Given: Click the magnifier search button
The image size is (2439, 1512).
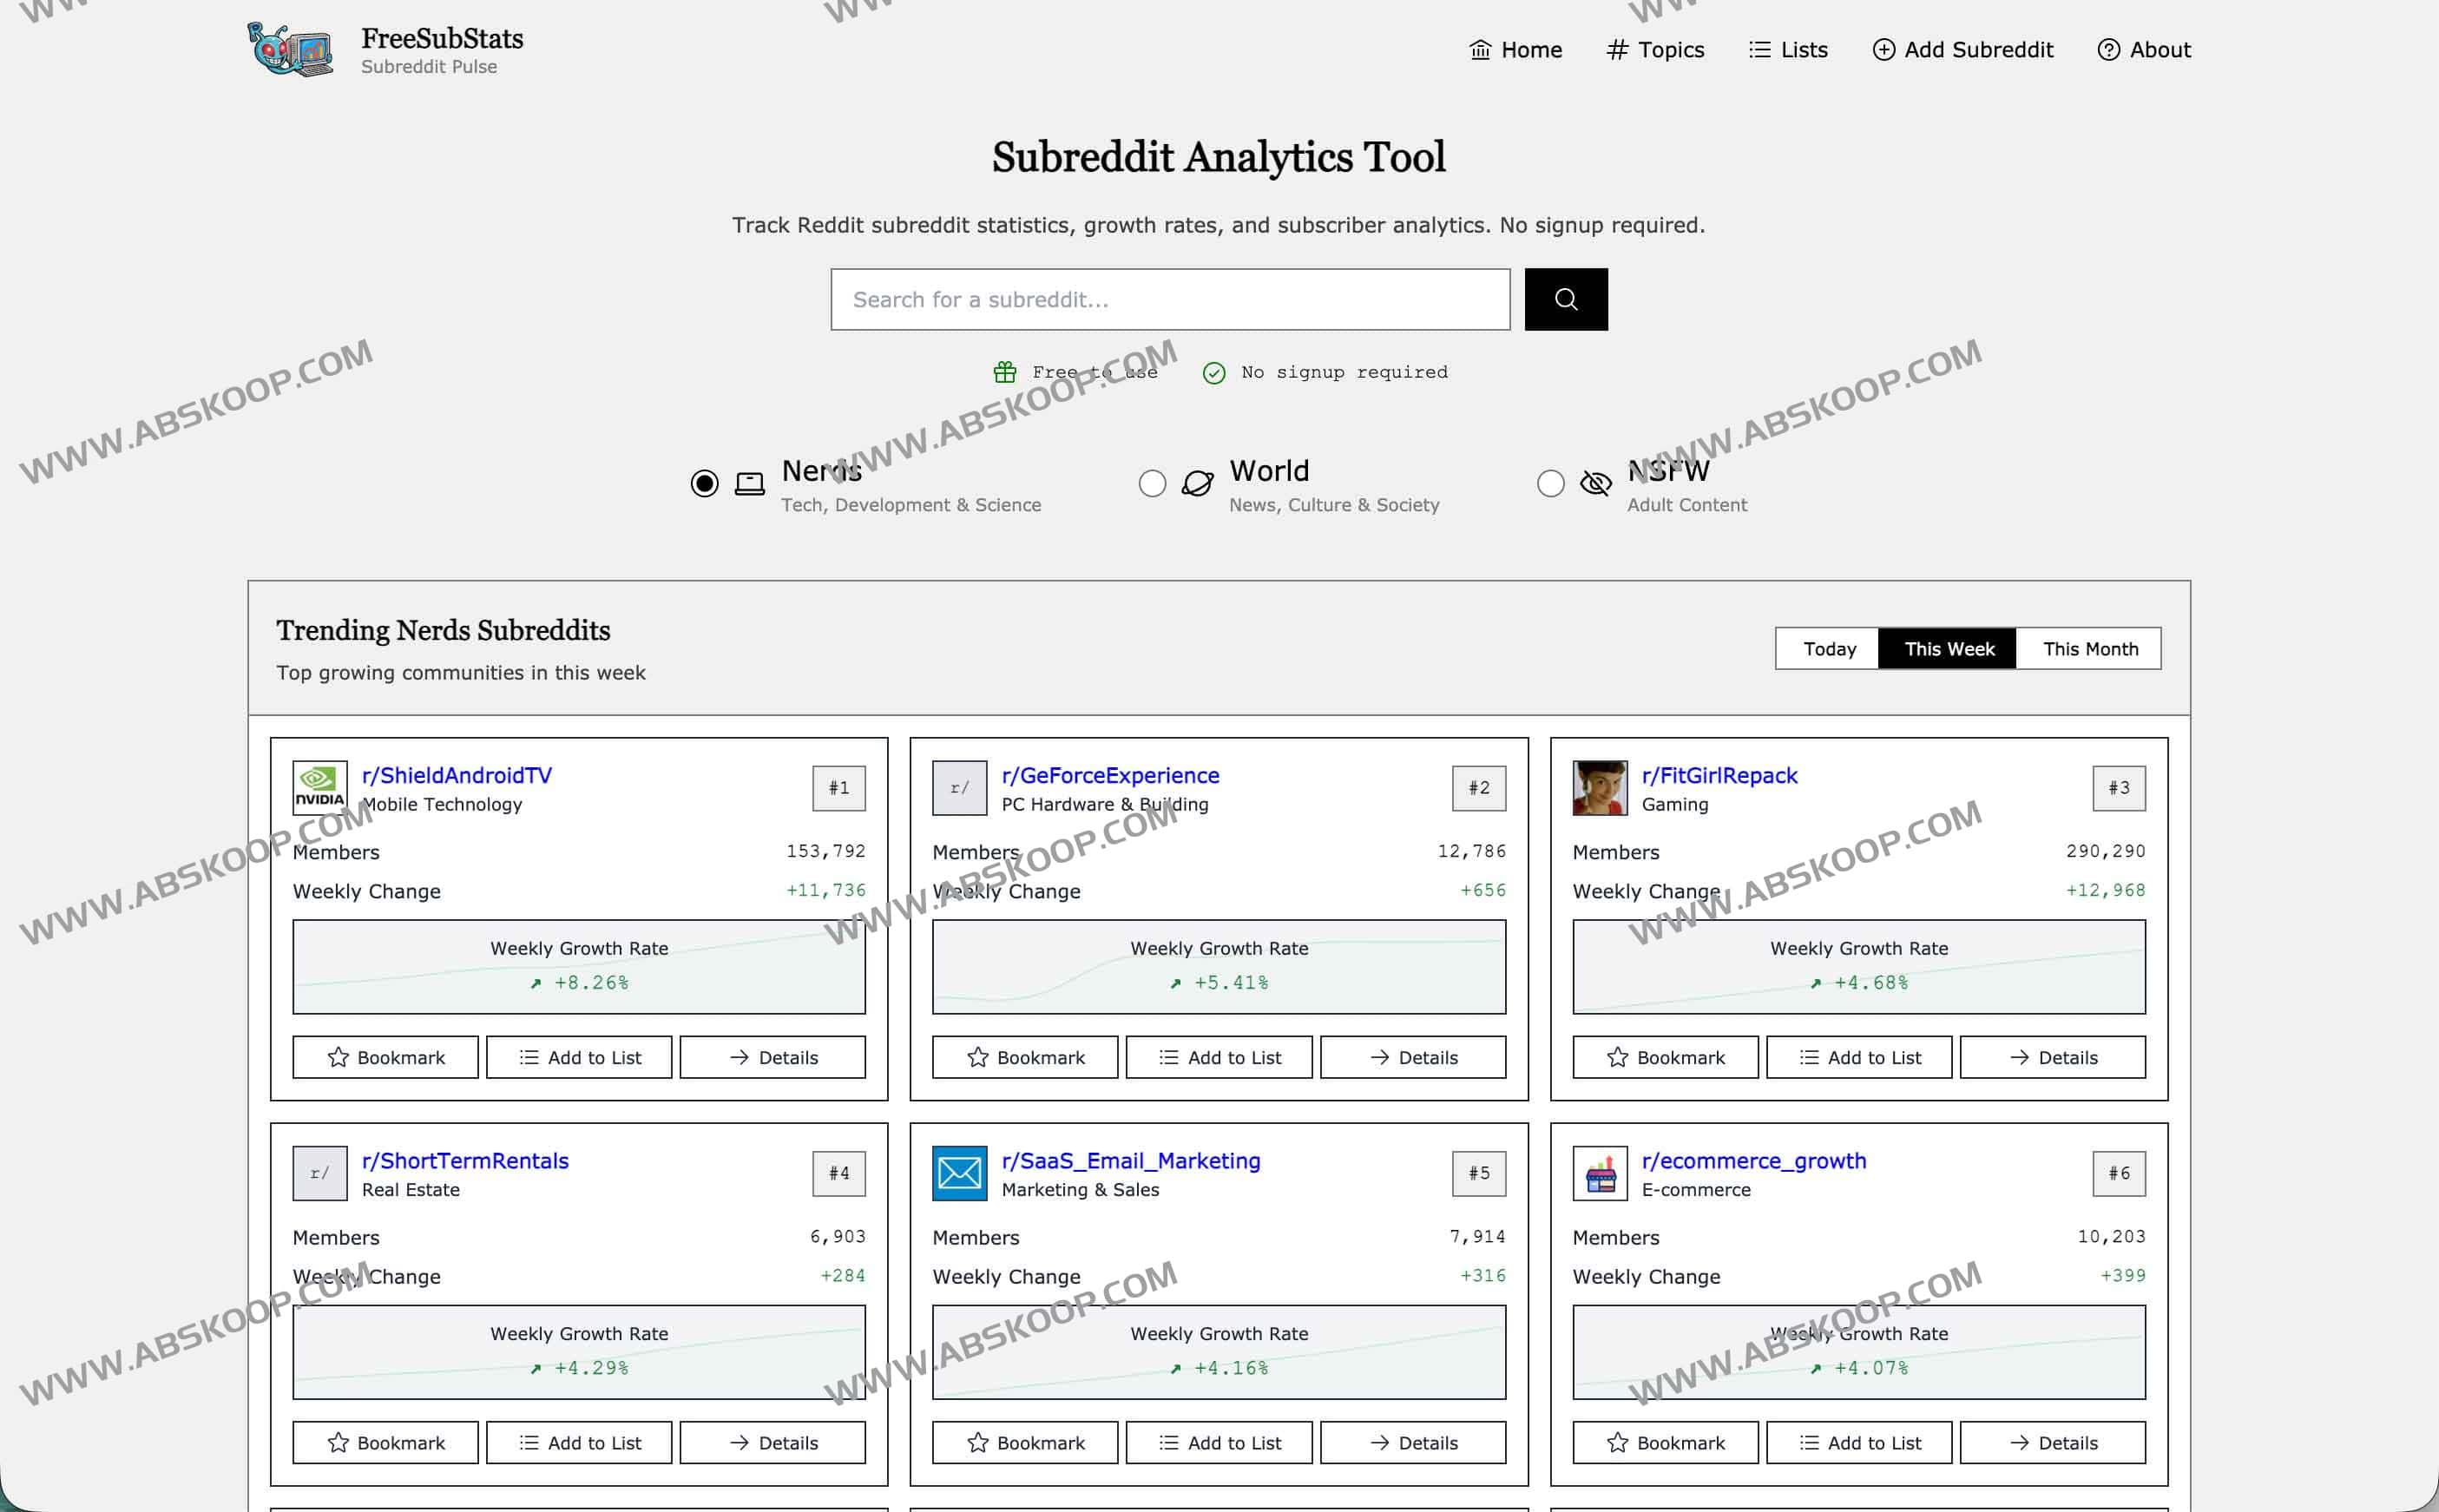Looking at the screenshot, I should tap(1565, 299).
